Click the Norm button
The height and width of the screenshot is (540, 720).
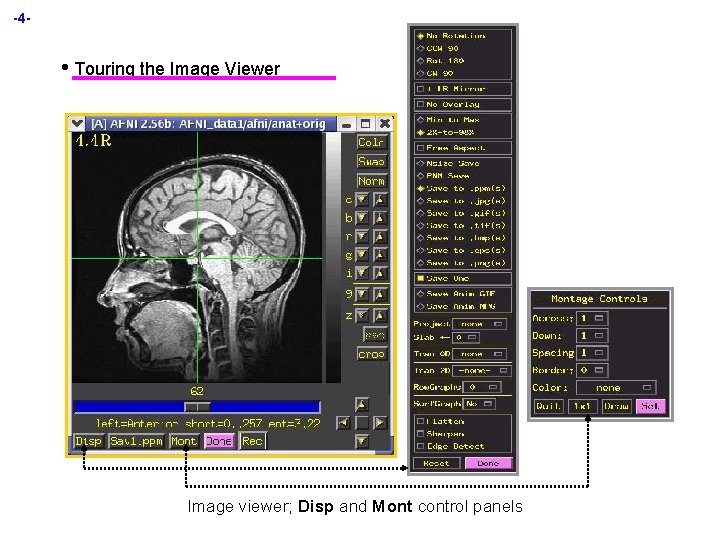click(x=371, y=181)
